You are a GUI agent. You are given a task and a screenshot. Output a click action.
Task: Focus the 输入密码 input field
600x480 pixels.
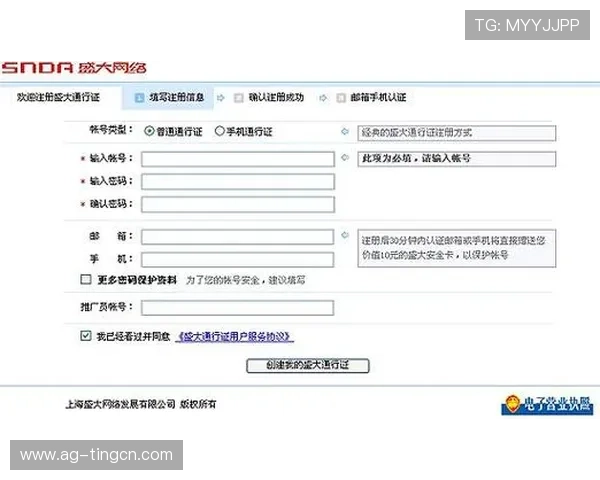(238, 182)
